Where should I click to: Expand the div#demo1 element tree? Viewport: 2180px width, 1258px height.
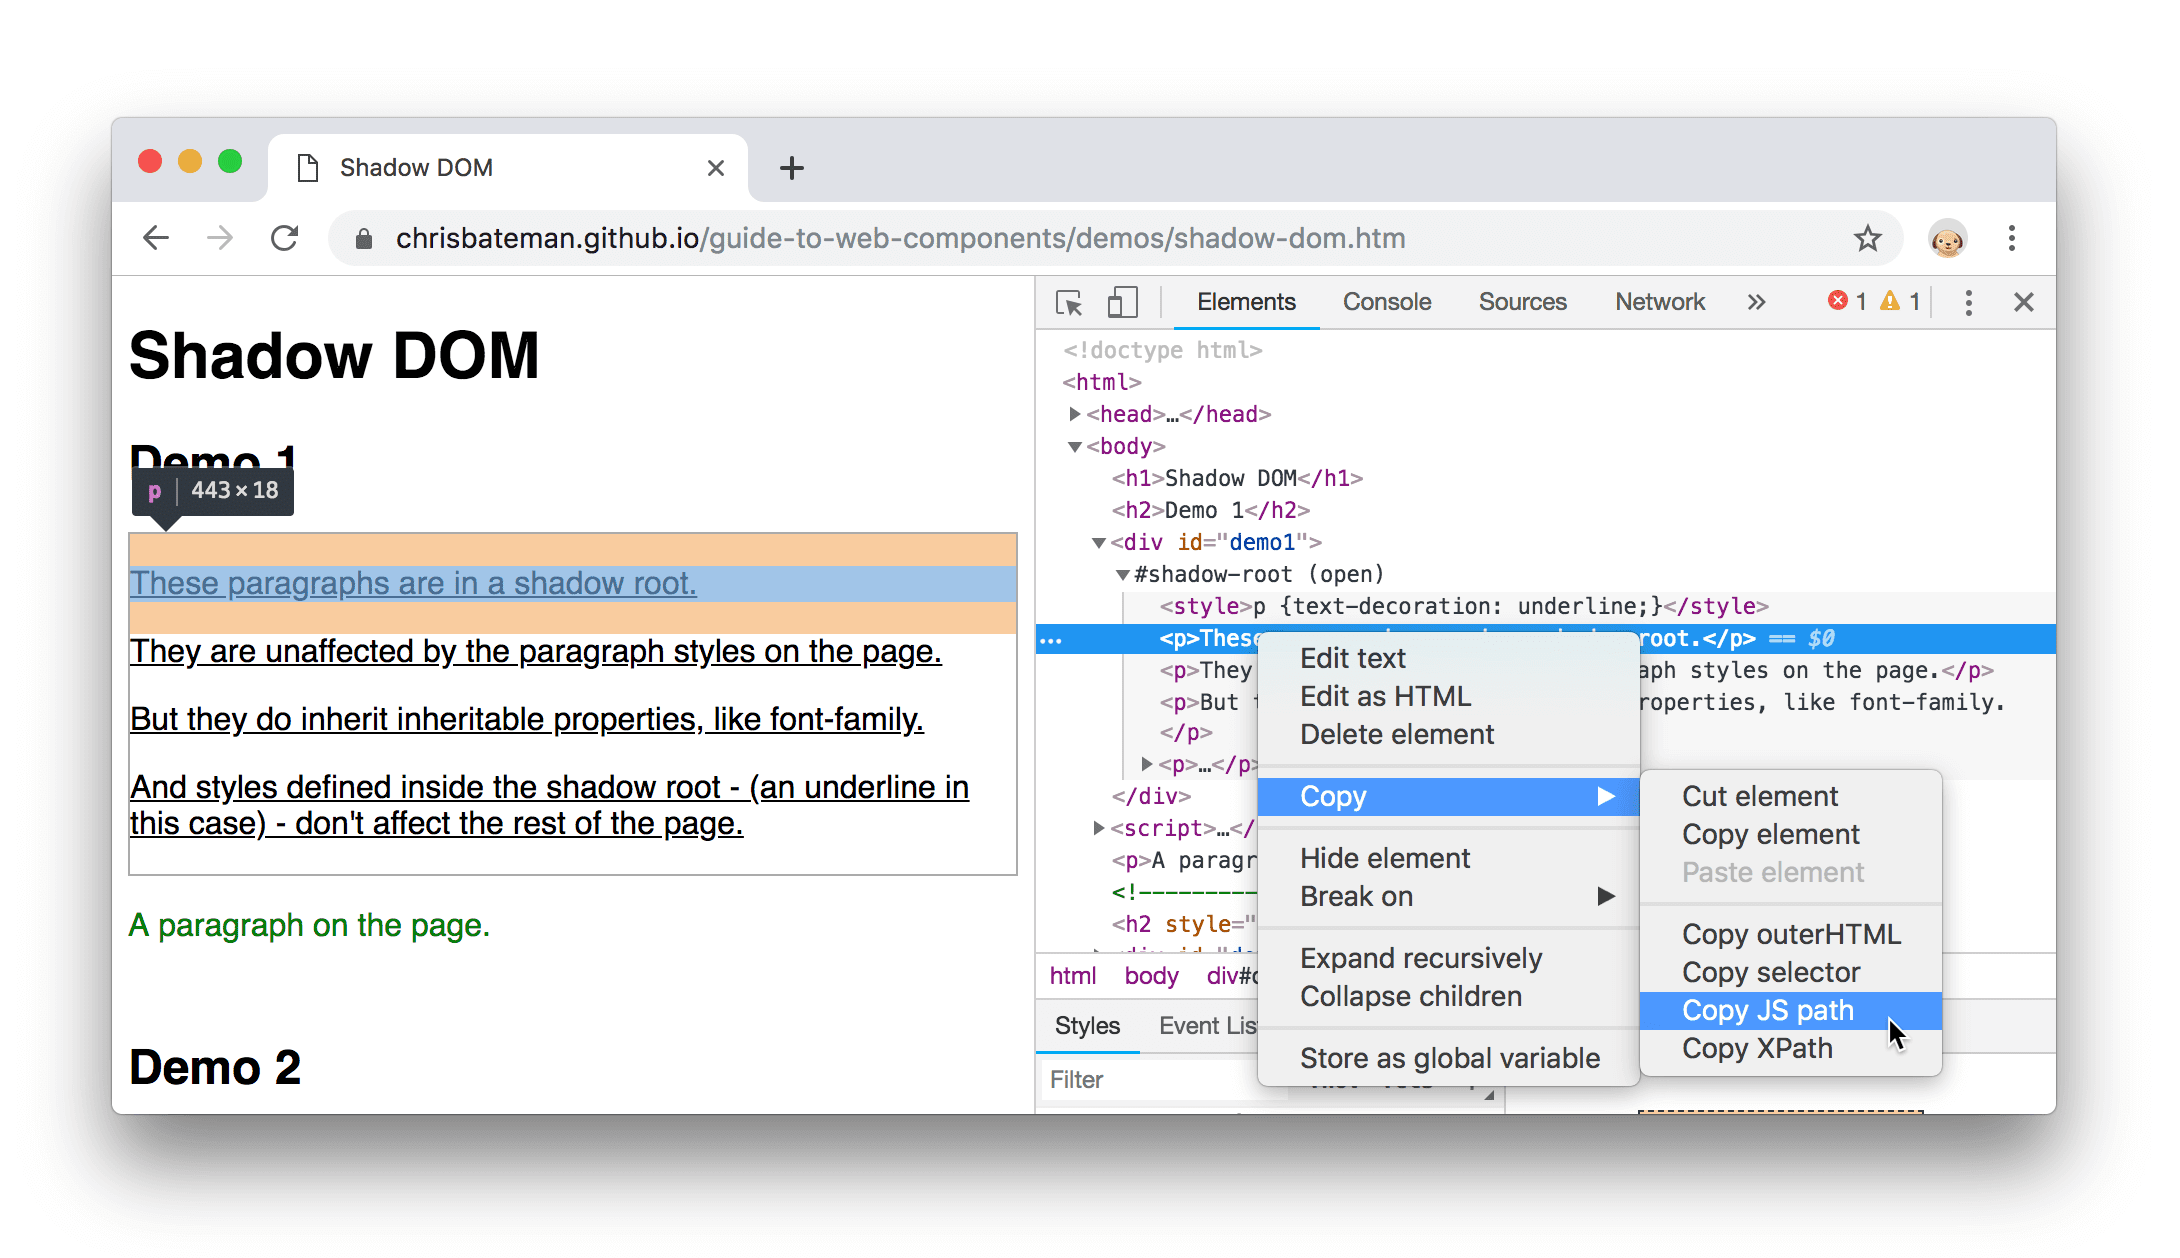1099,542
